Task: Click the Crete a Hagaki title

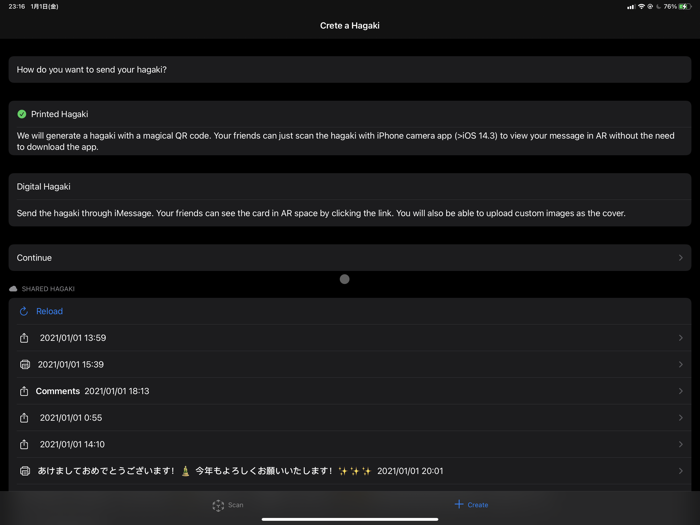Action: point(350,25)
